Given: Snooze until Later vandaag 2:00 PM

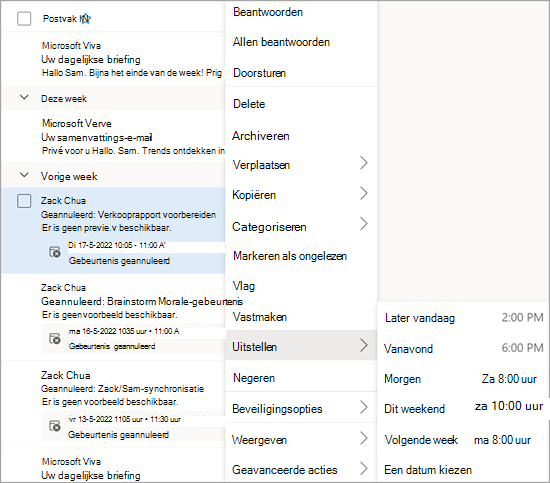Looking at the screenshot, I should coord(463,318).
